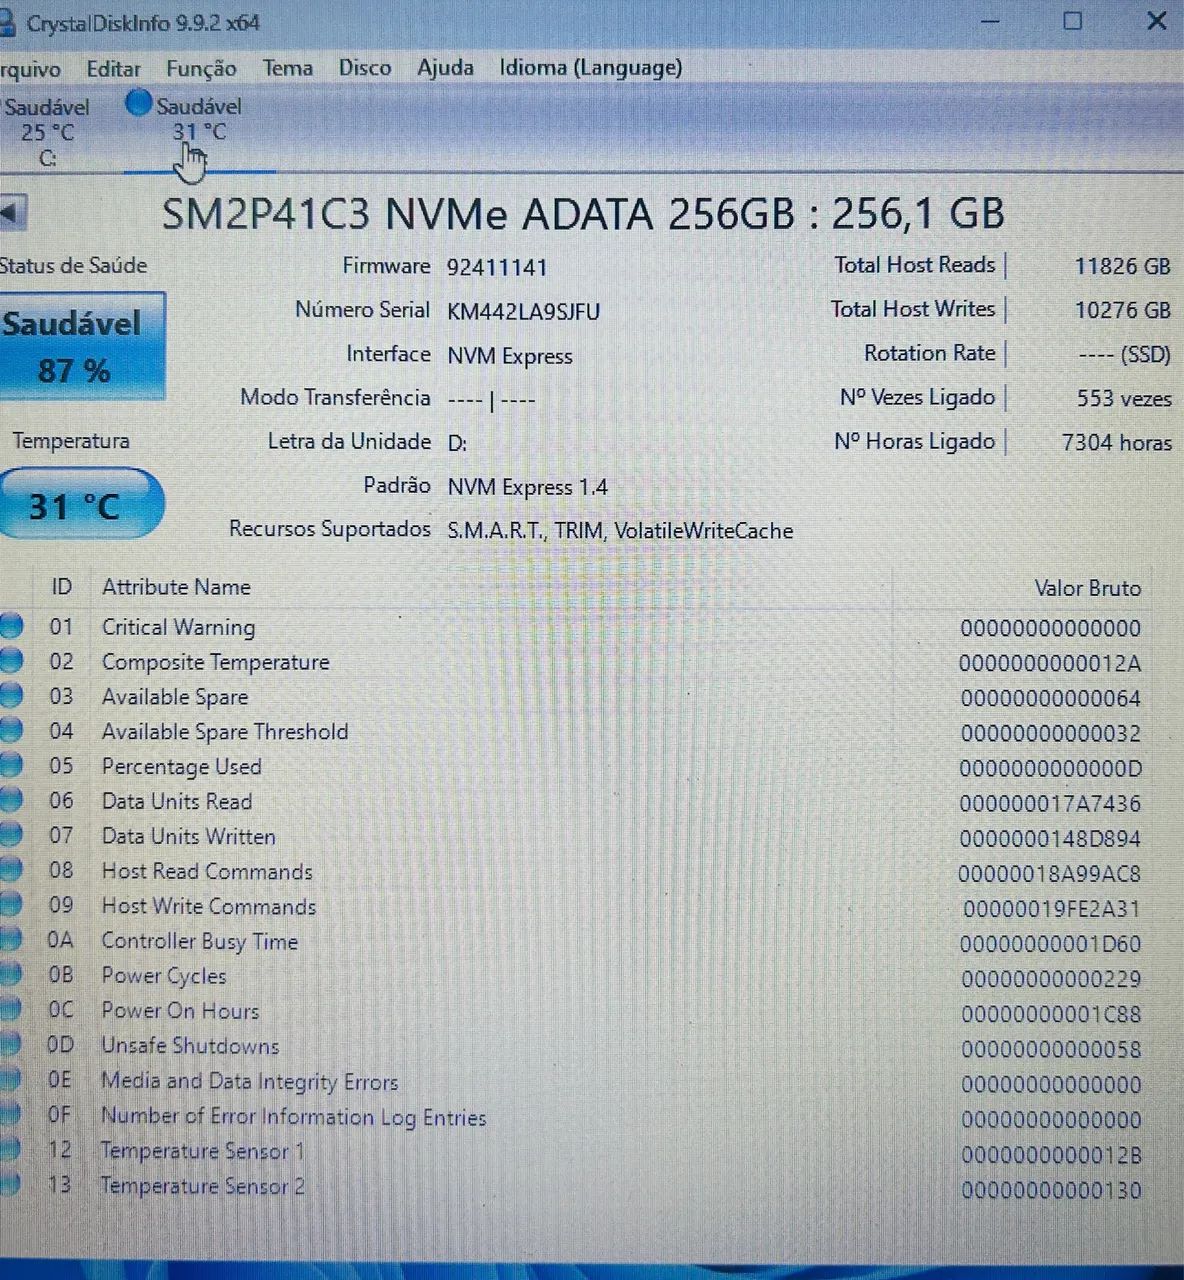Click the Total Host Writes label
Image resolution: width=1184 pixels, height=1280 pixels.
click(x=912, y=309)
